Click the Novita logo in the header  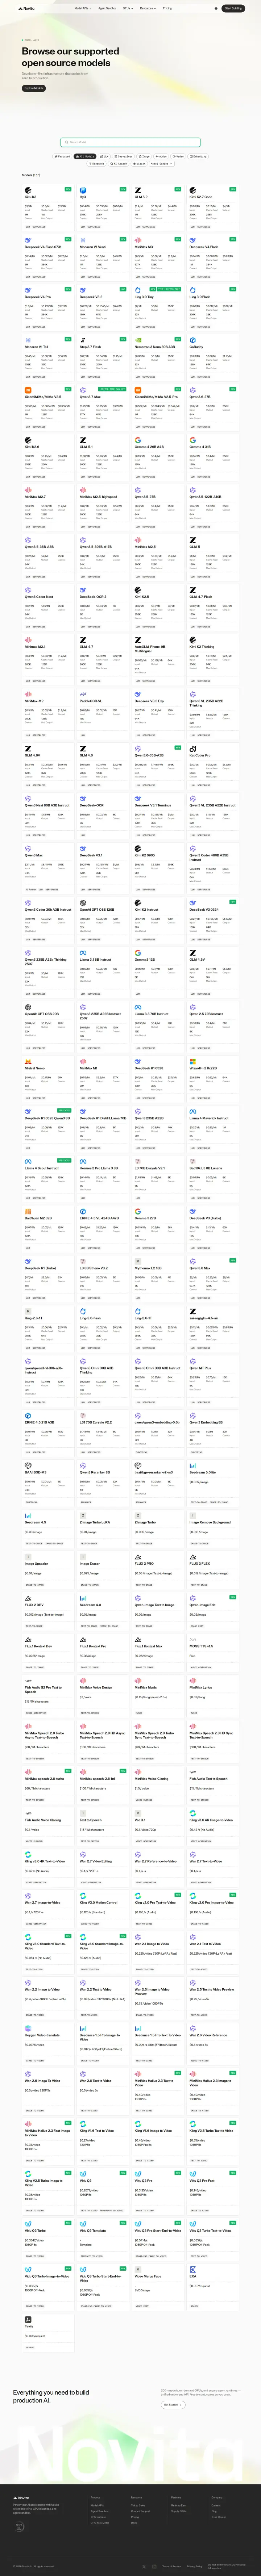27,8
